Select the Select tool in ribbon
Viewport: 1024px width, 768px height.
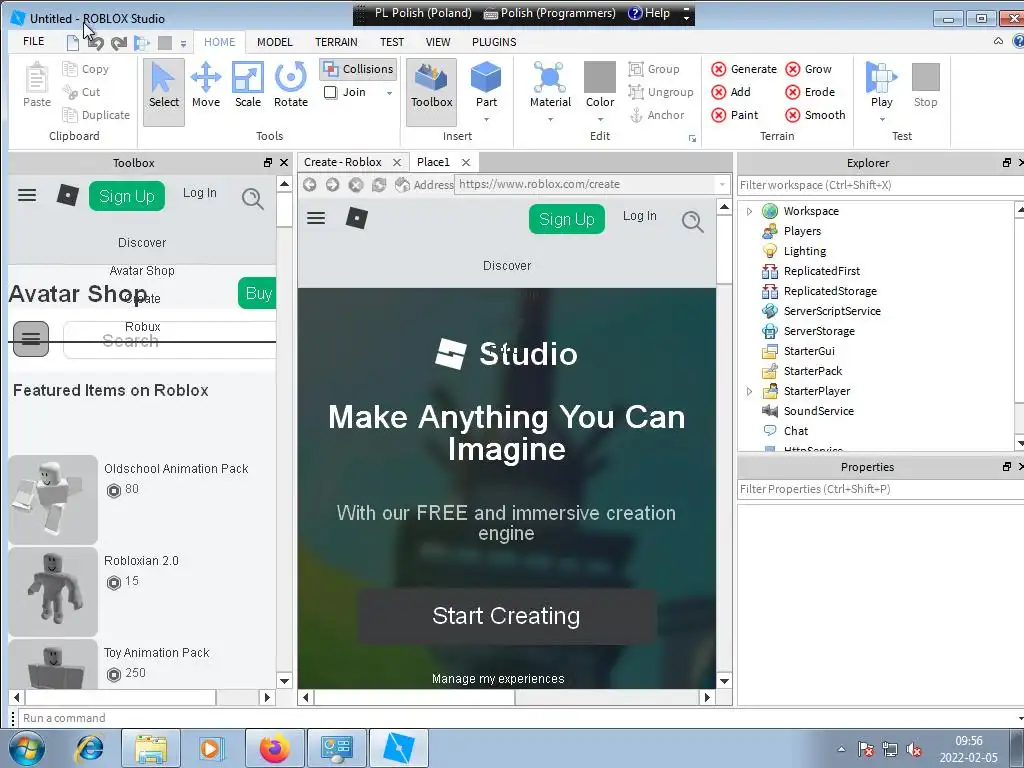click(x=163, y=91)
